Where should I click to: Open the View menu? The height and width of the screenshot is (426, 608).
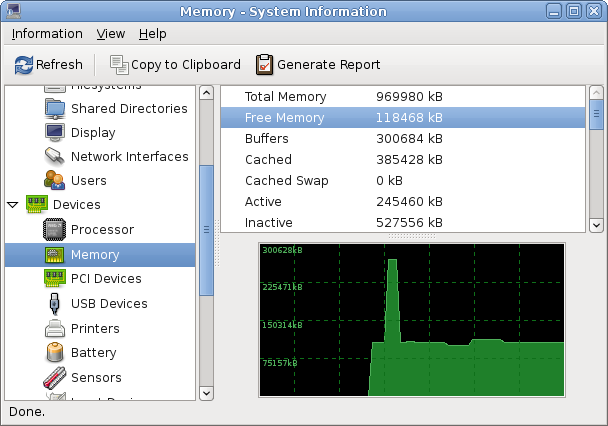111,34
